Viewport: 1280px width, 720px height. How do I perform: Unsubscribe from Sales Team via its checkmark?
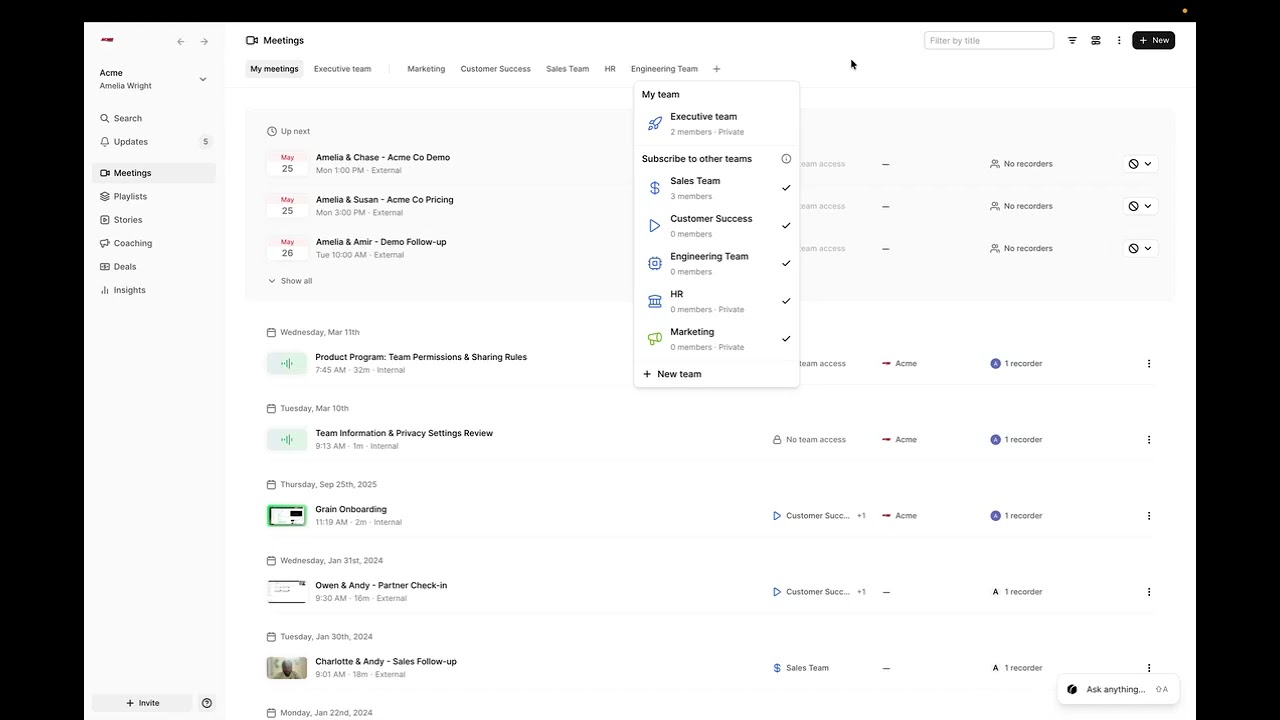coord(786,188)
